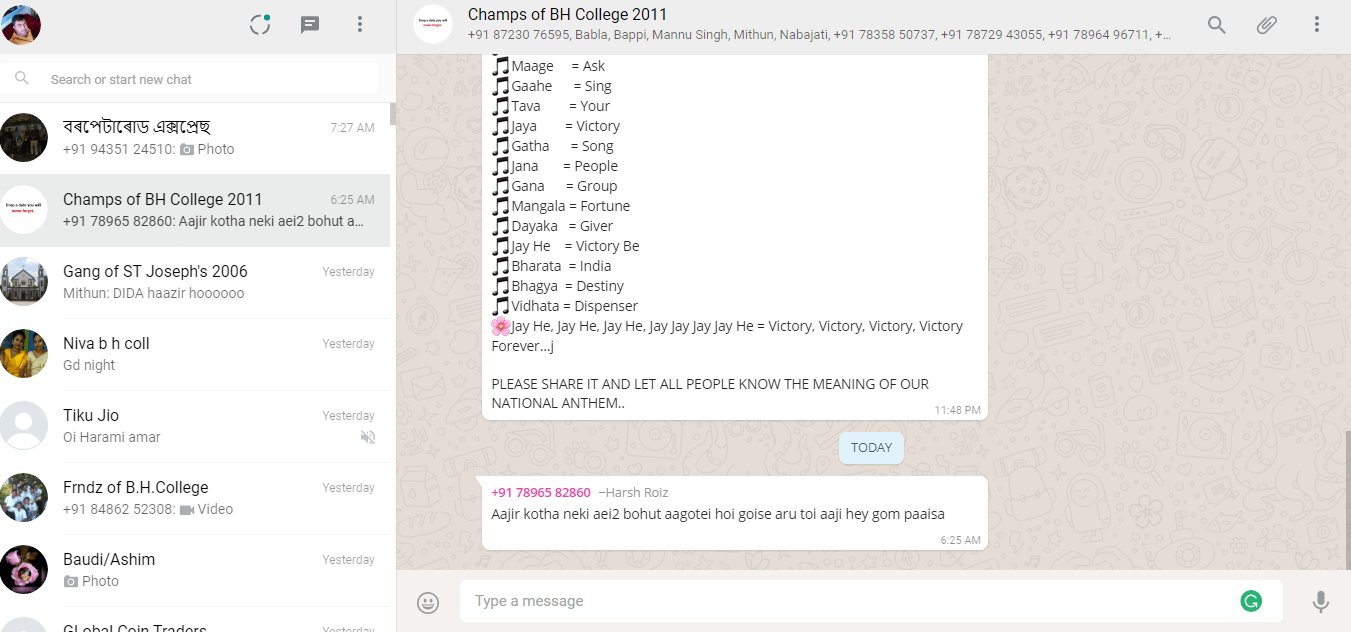This screenshot has width=1351, height=632.
Task: Open Gang of ST Joseph's 2006 chat
Action: [195, 282]
